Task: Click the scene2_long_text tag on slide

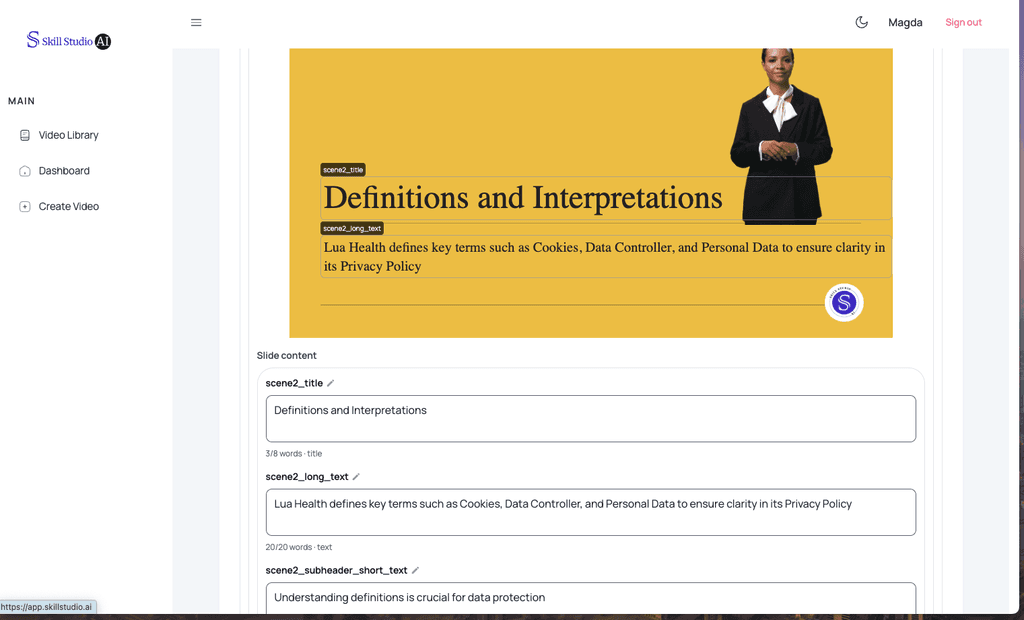Action: 352,229
